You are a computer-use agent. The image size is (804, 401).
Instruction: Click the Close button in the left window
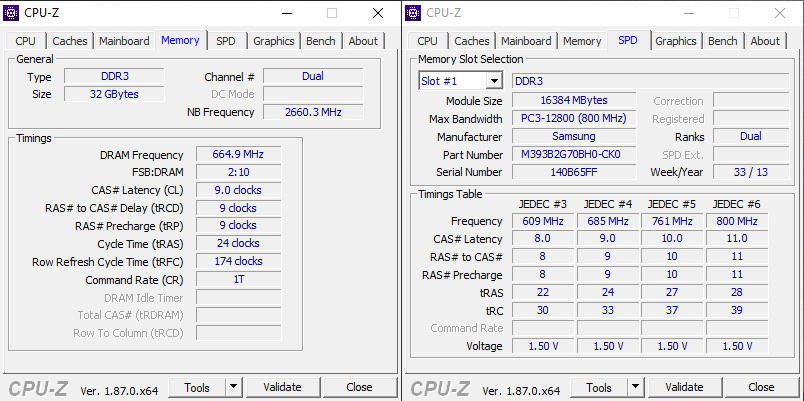click(359, 387)
